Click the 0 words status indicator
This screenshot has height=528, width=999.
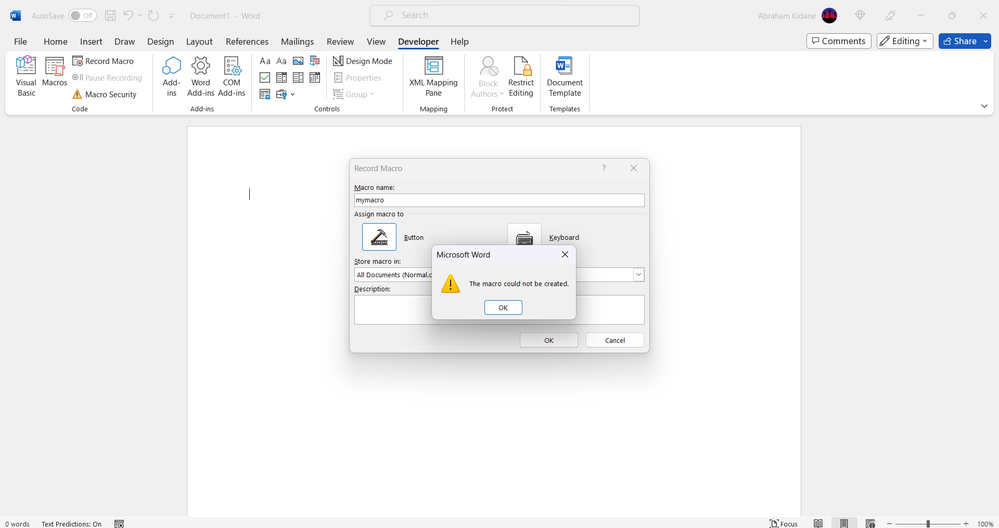(17, 524)
